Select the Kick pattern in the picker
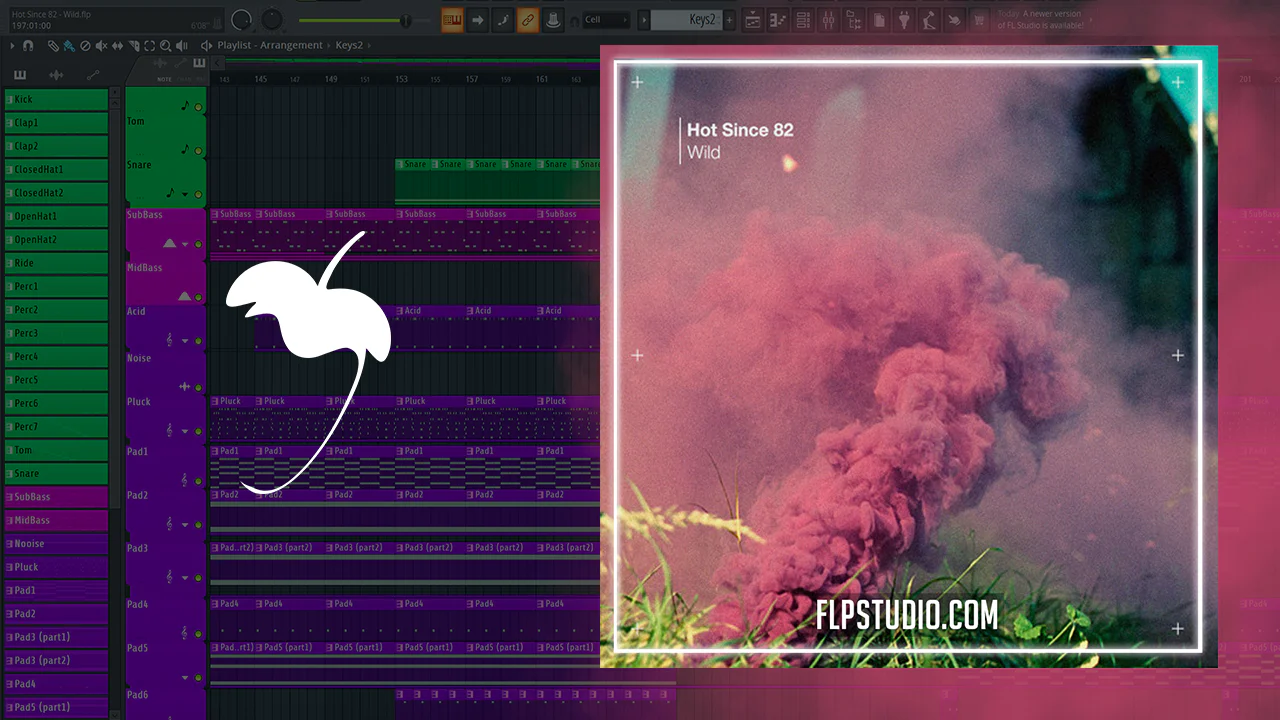1280x720 pixels. click(x=56, y=100)
